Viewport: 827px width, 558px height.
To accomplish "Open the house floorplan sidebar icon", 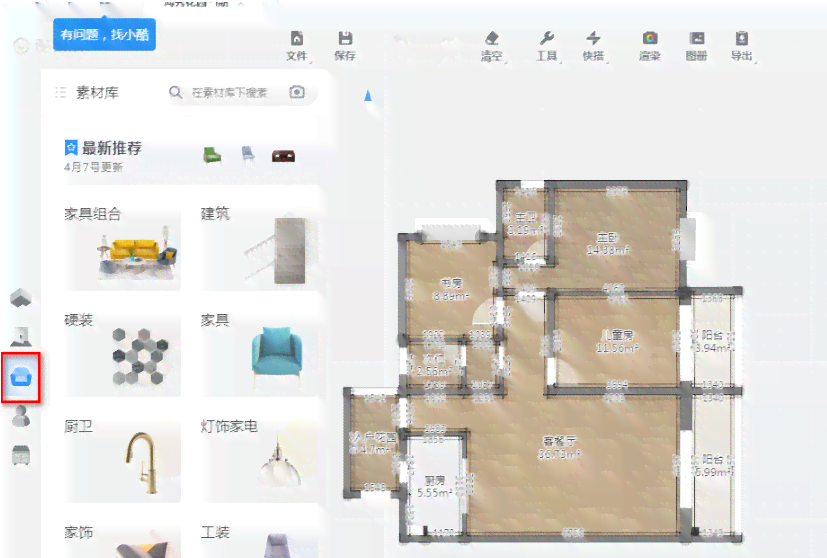I will pos(21,298).
